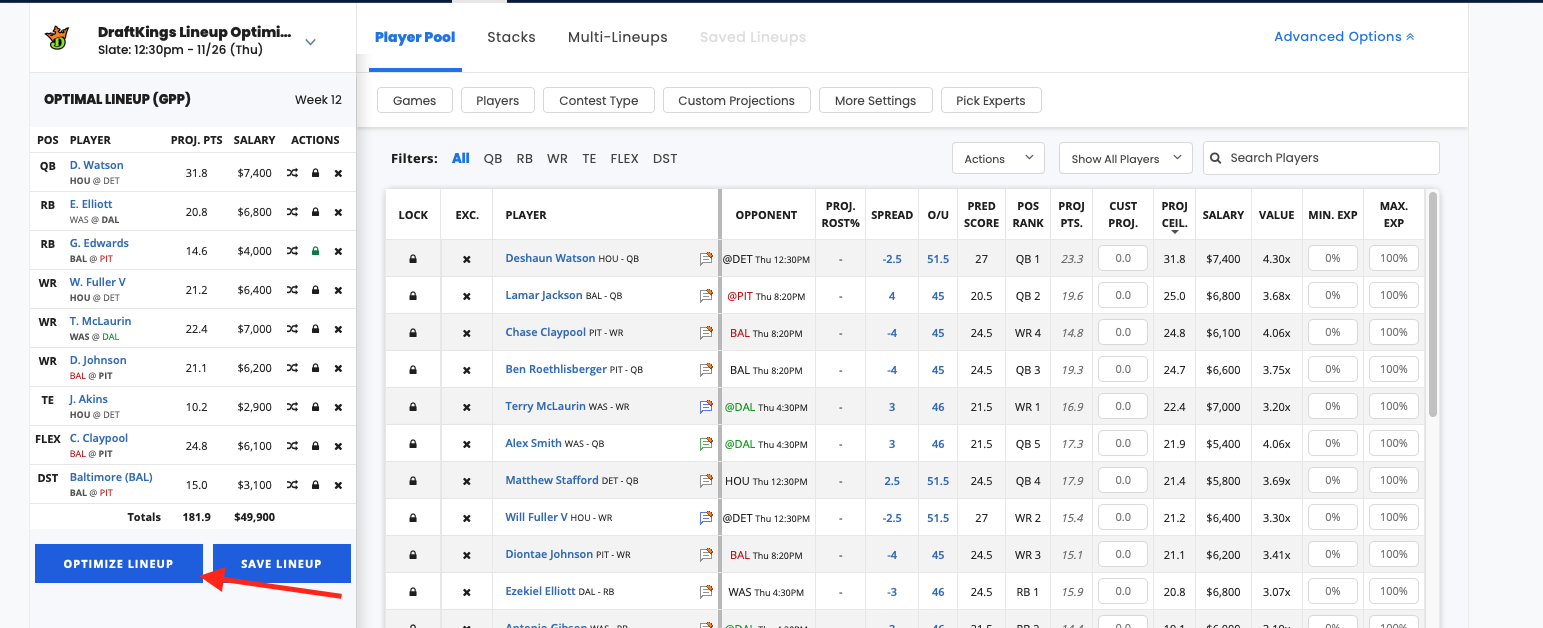Click Lamar Jackson min exposure field
1543x628 pixels.
pos(1332,296)
